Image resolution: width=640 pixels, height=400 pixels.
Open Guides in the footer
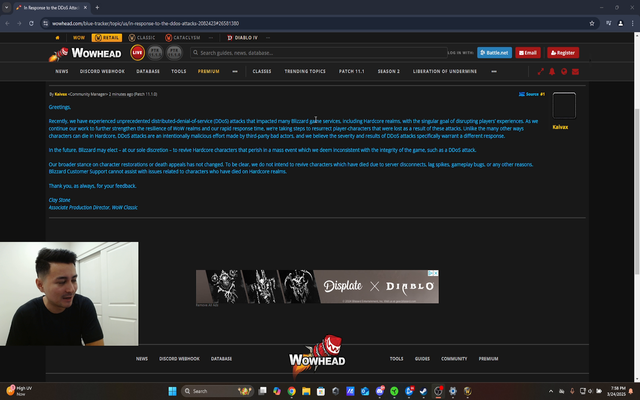click(x=422, y=359)
